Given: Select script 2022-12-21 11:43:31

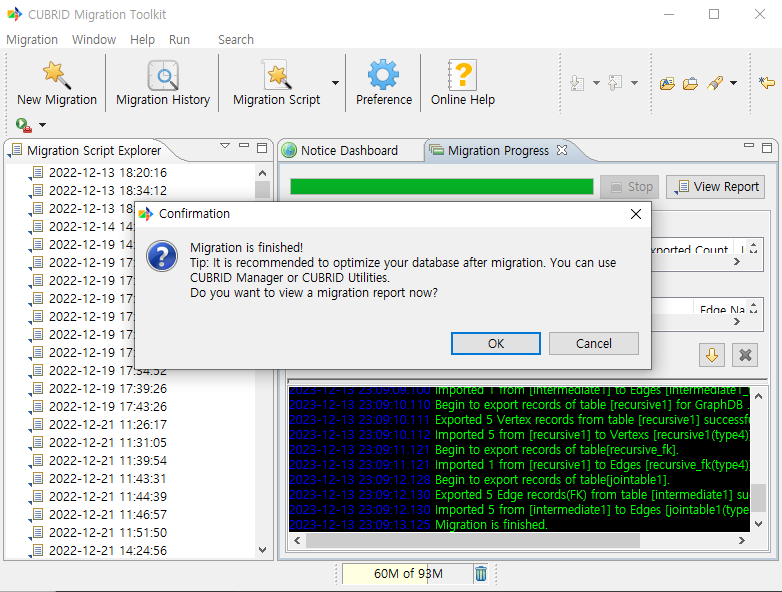Looking at the screenshot, I should click(108, 478).
